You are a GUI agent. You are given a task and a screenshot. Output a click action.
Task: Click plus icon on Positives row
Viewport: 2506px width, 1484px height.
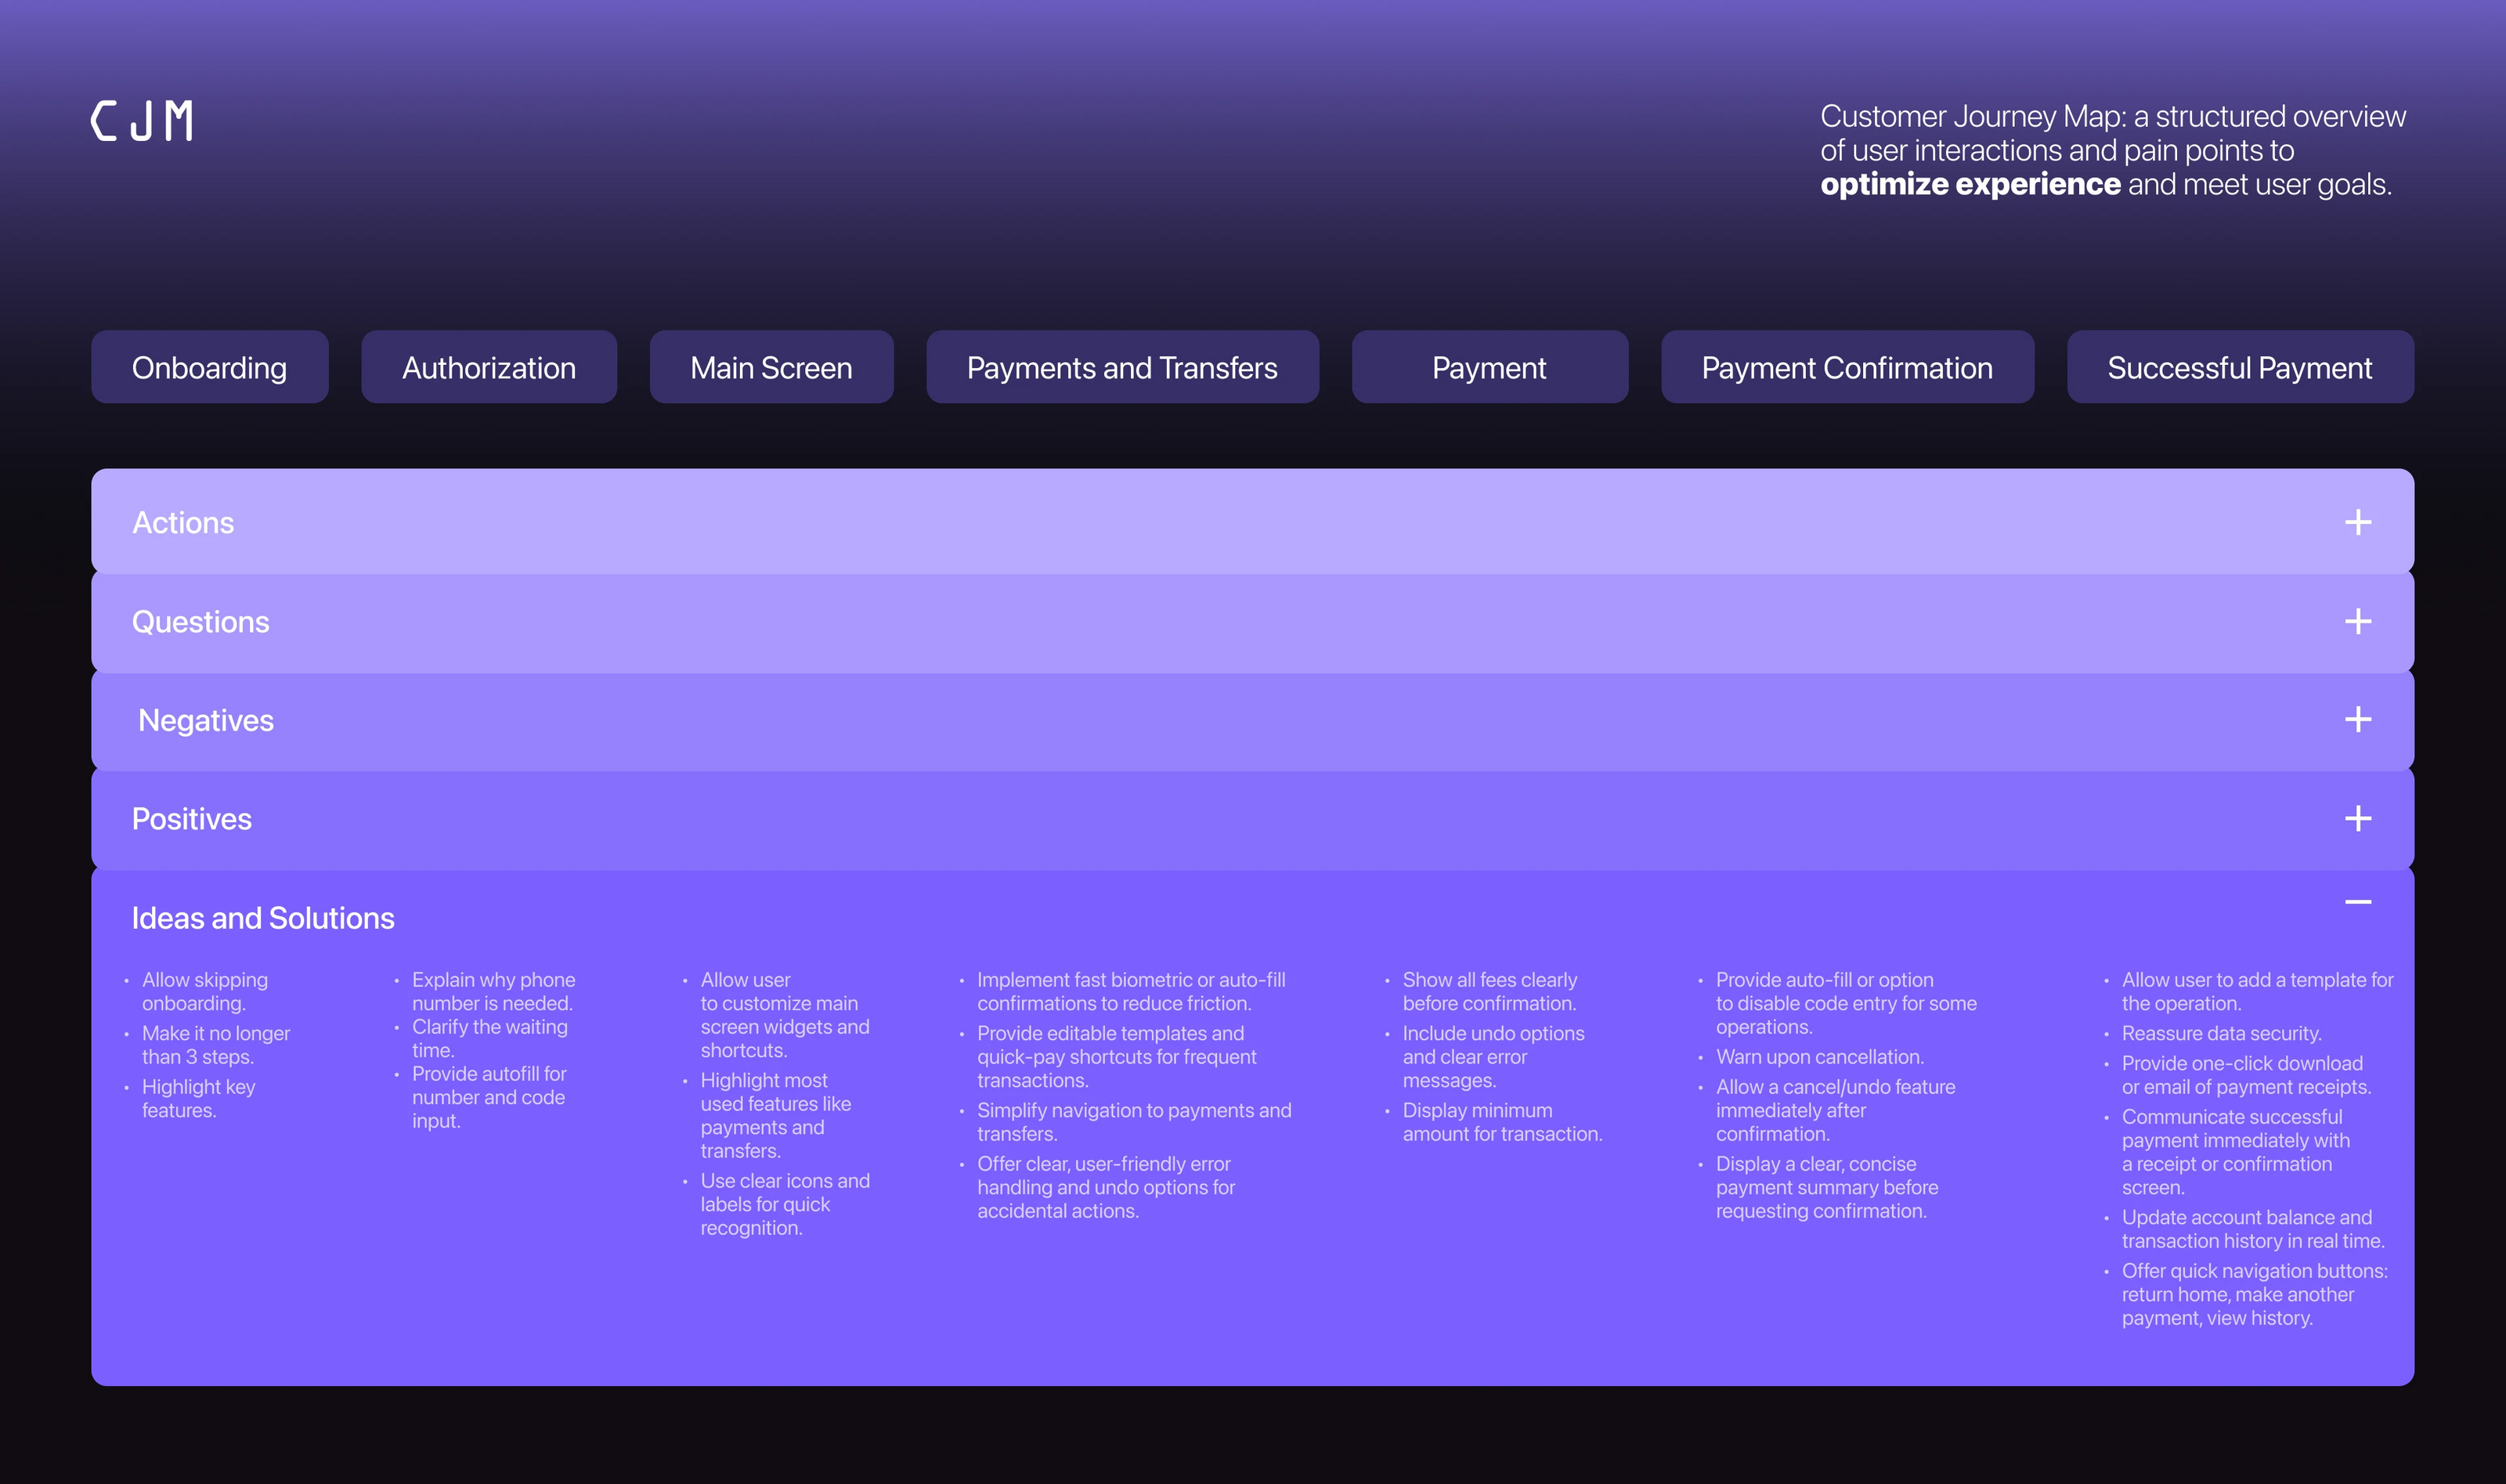click(x=2357, y=818)
